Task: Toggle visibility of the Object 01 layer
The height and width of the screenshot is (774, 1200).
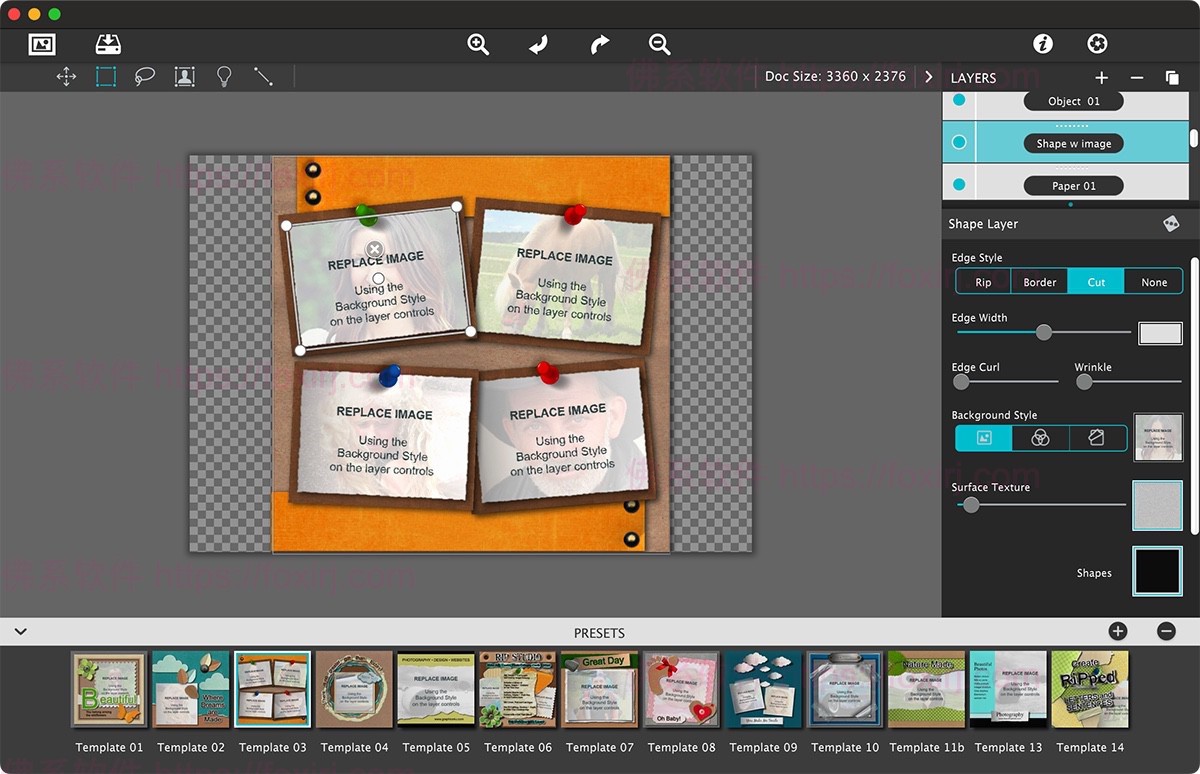Action: [958, 100]
